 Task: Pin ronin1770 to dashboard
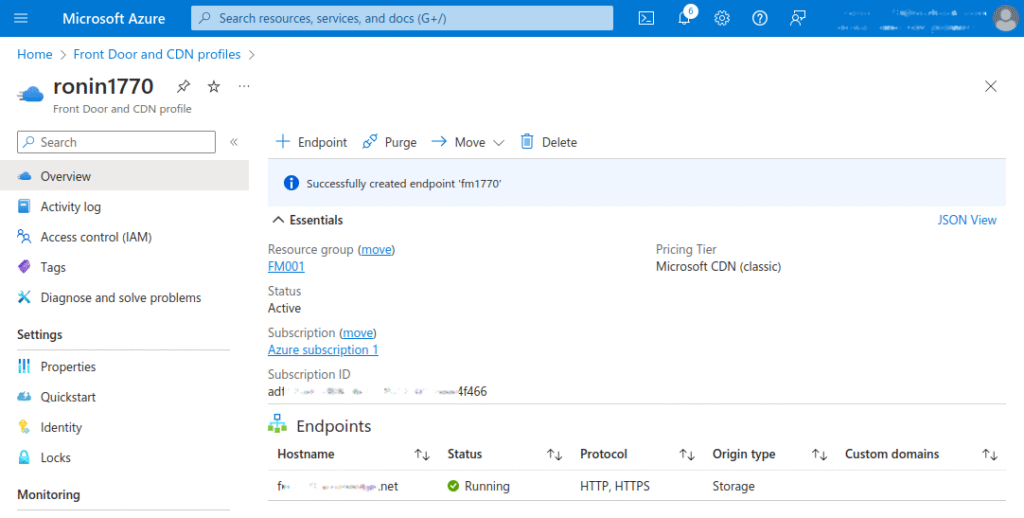pos(184,86)
